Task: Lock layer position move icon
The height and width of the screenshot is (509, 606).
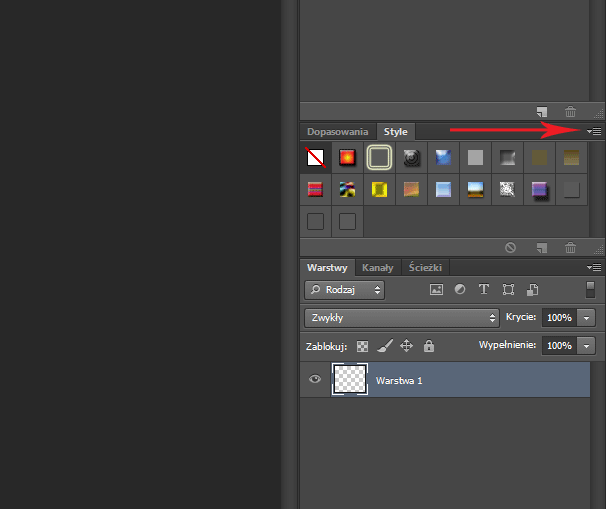Action: (406, 346)
